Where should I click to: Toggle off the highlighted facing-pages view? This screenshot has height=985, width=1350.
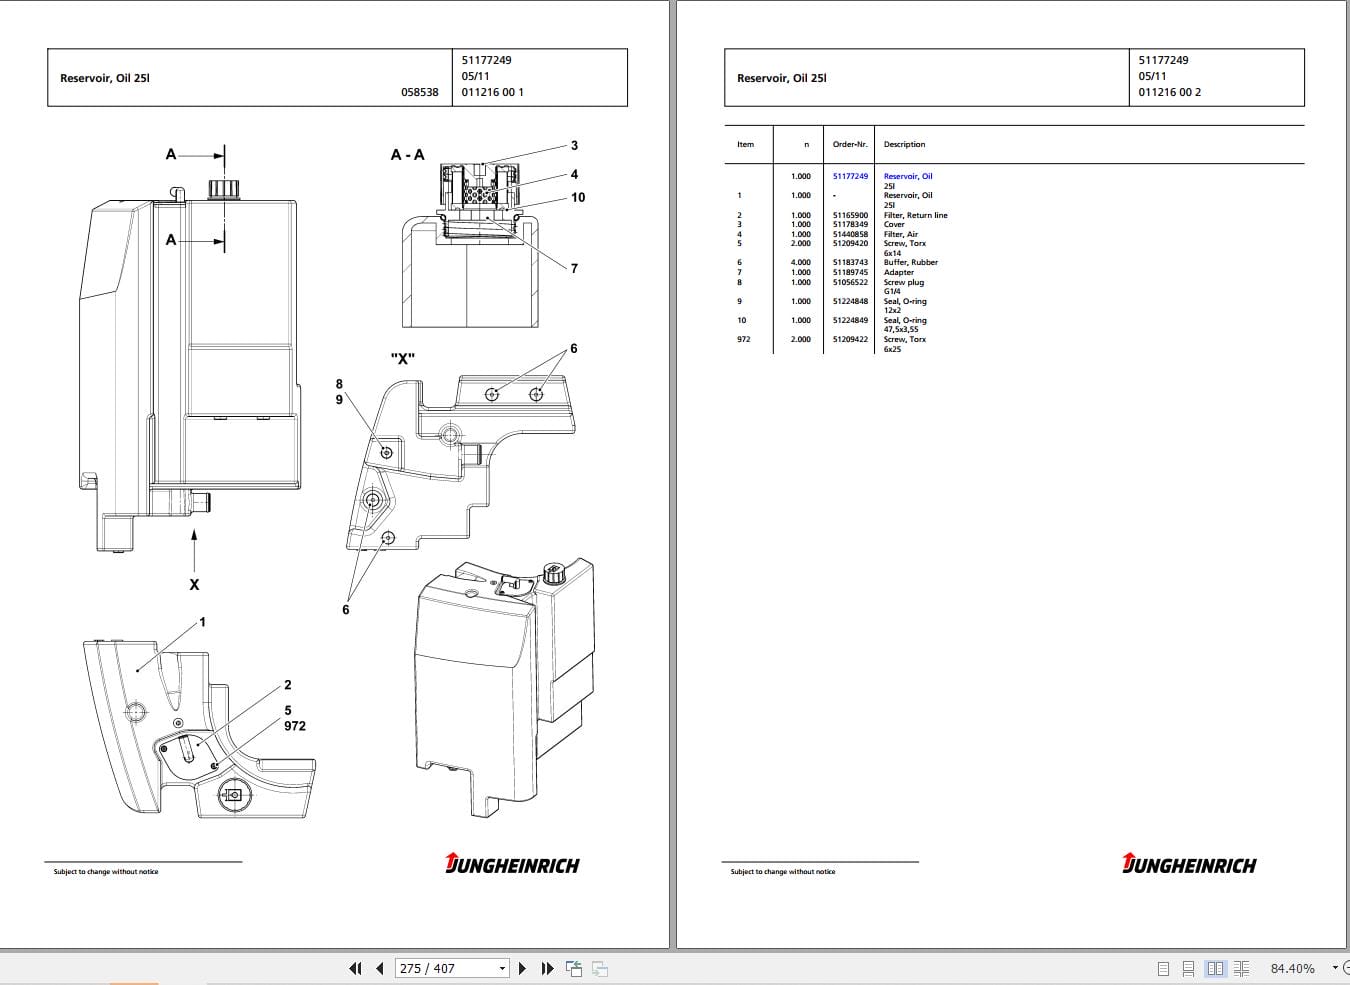click(x=1216, y=968)
